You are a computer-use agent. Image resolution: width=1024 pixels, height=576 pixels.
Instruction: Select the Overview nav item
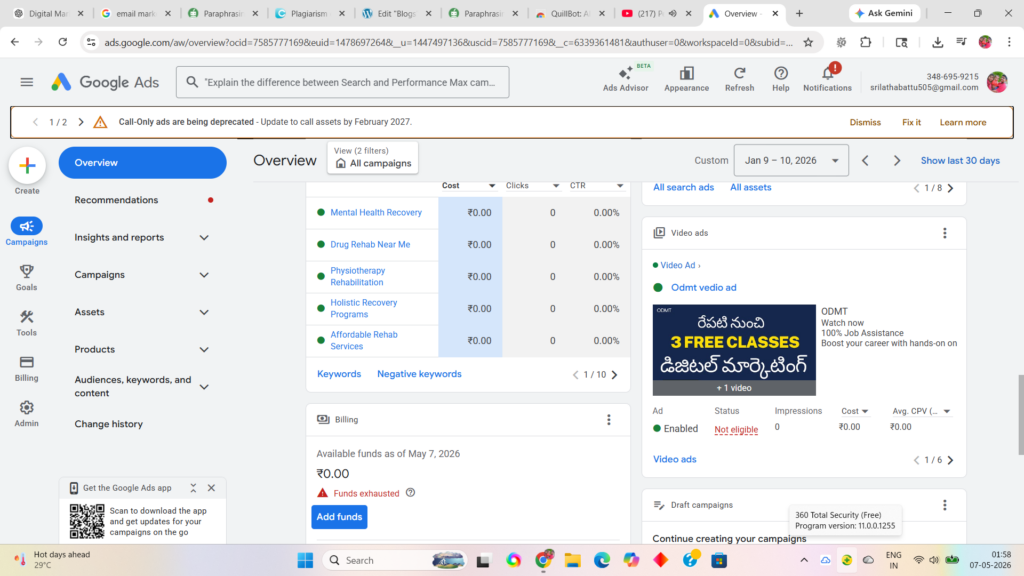(142, 163)
